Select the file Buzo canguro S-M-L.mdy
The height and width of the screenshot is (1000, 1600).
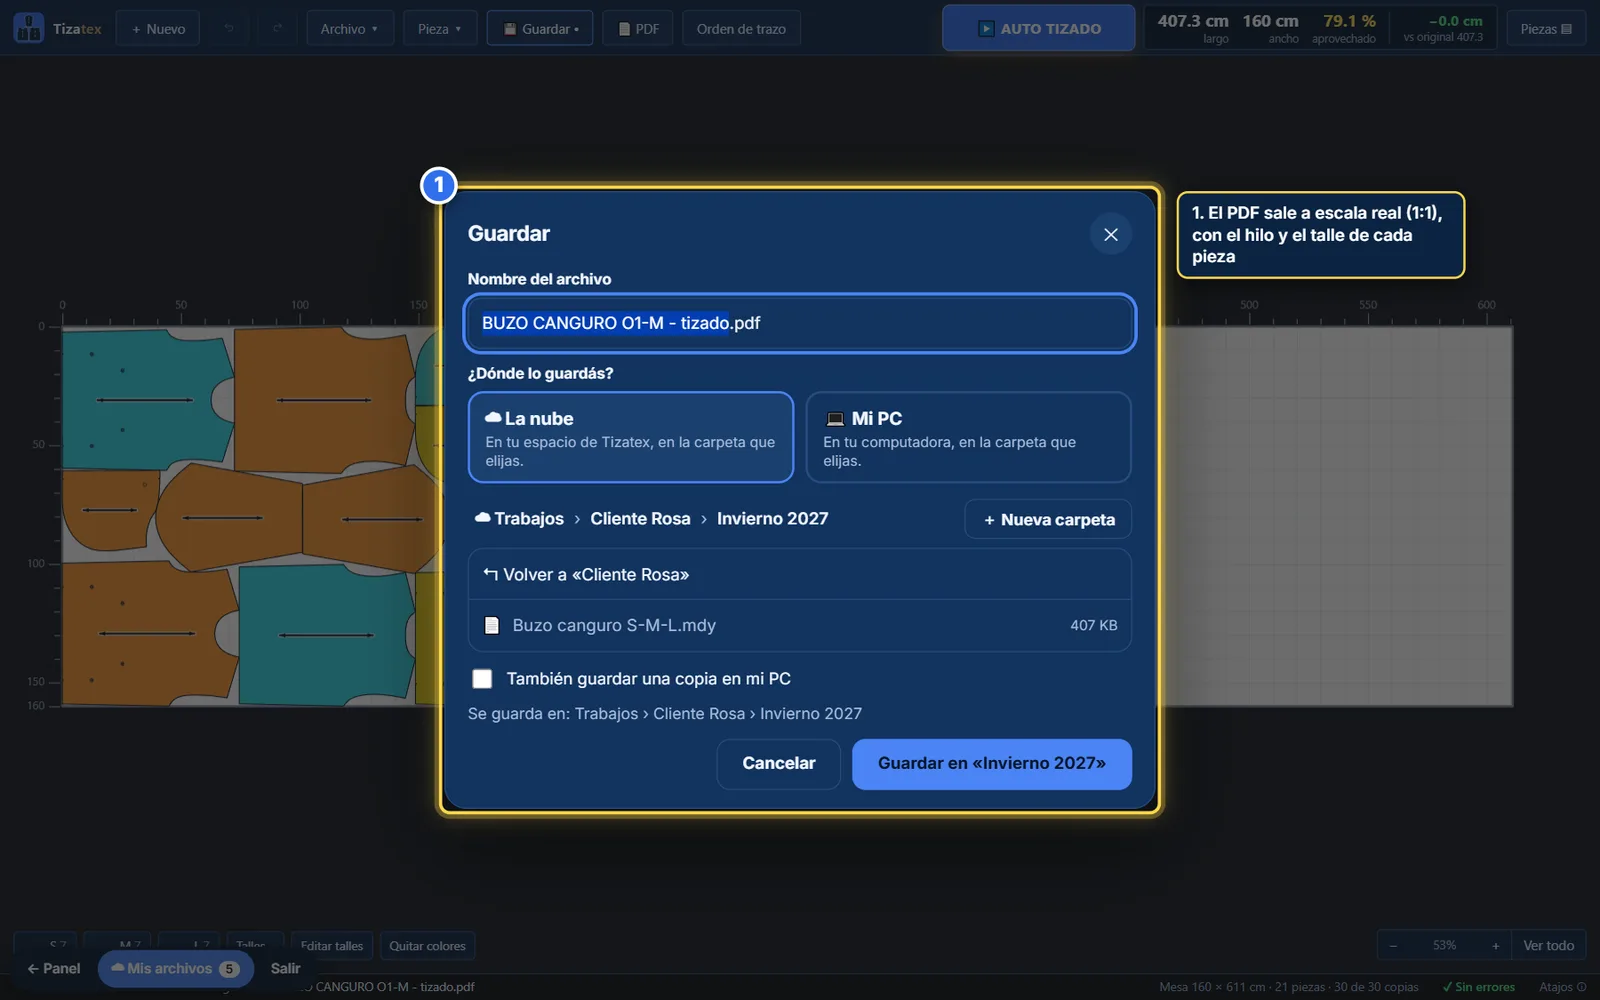pyautogui.click(x=800, y=625)
